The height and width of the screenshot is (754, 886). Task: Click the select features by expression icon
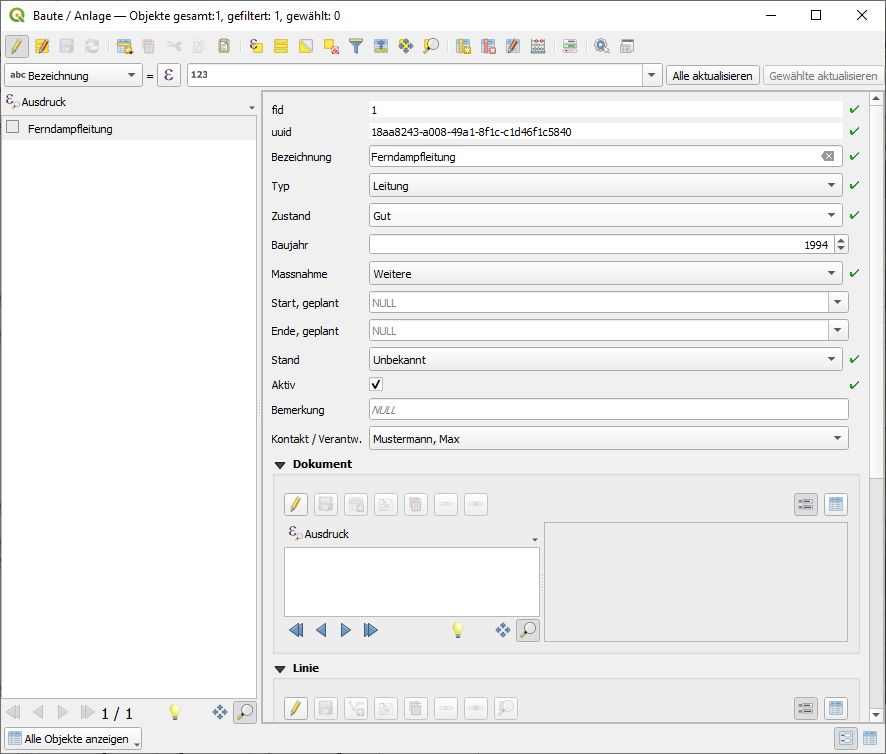255,46
